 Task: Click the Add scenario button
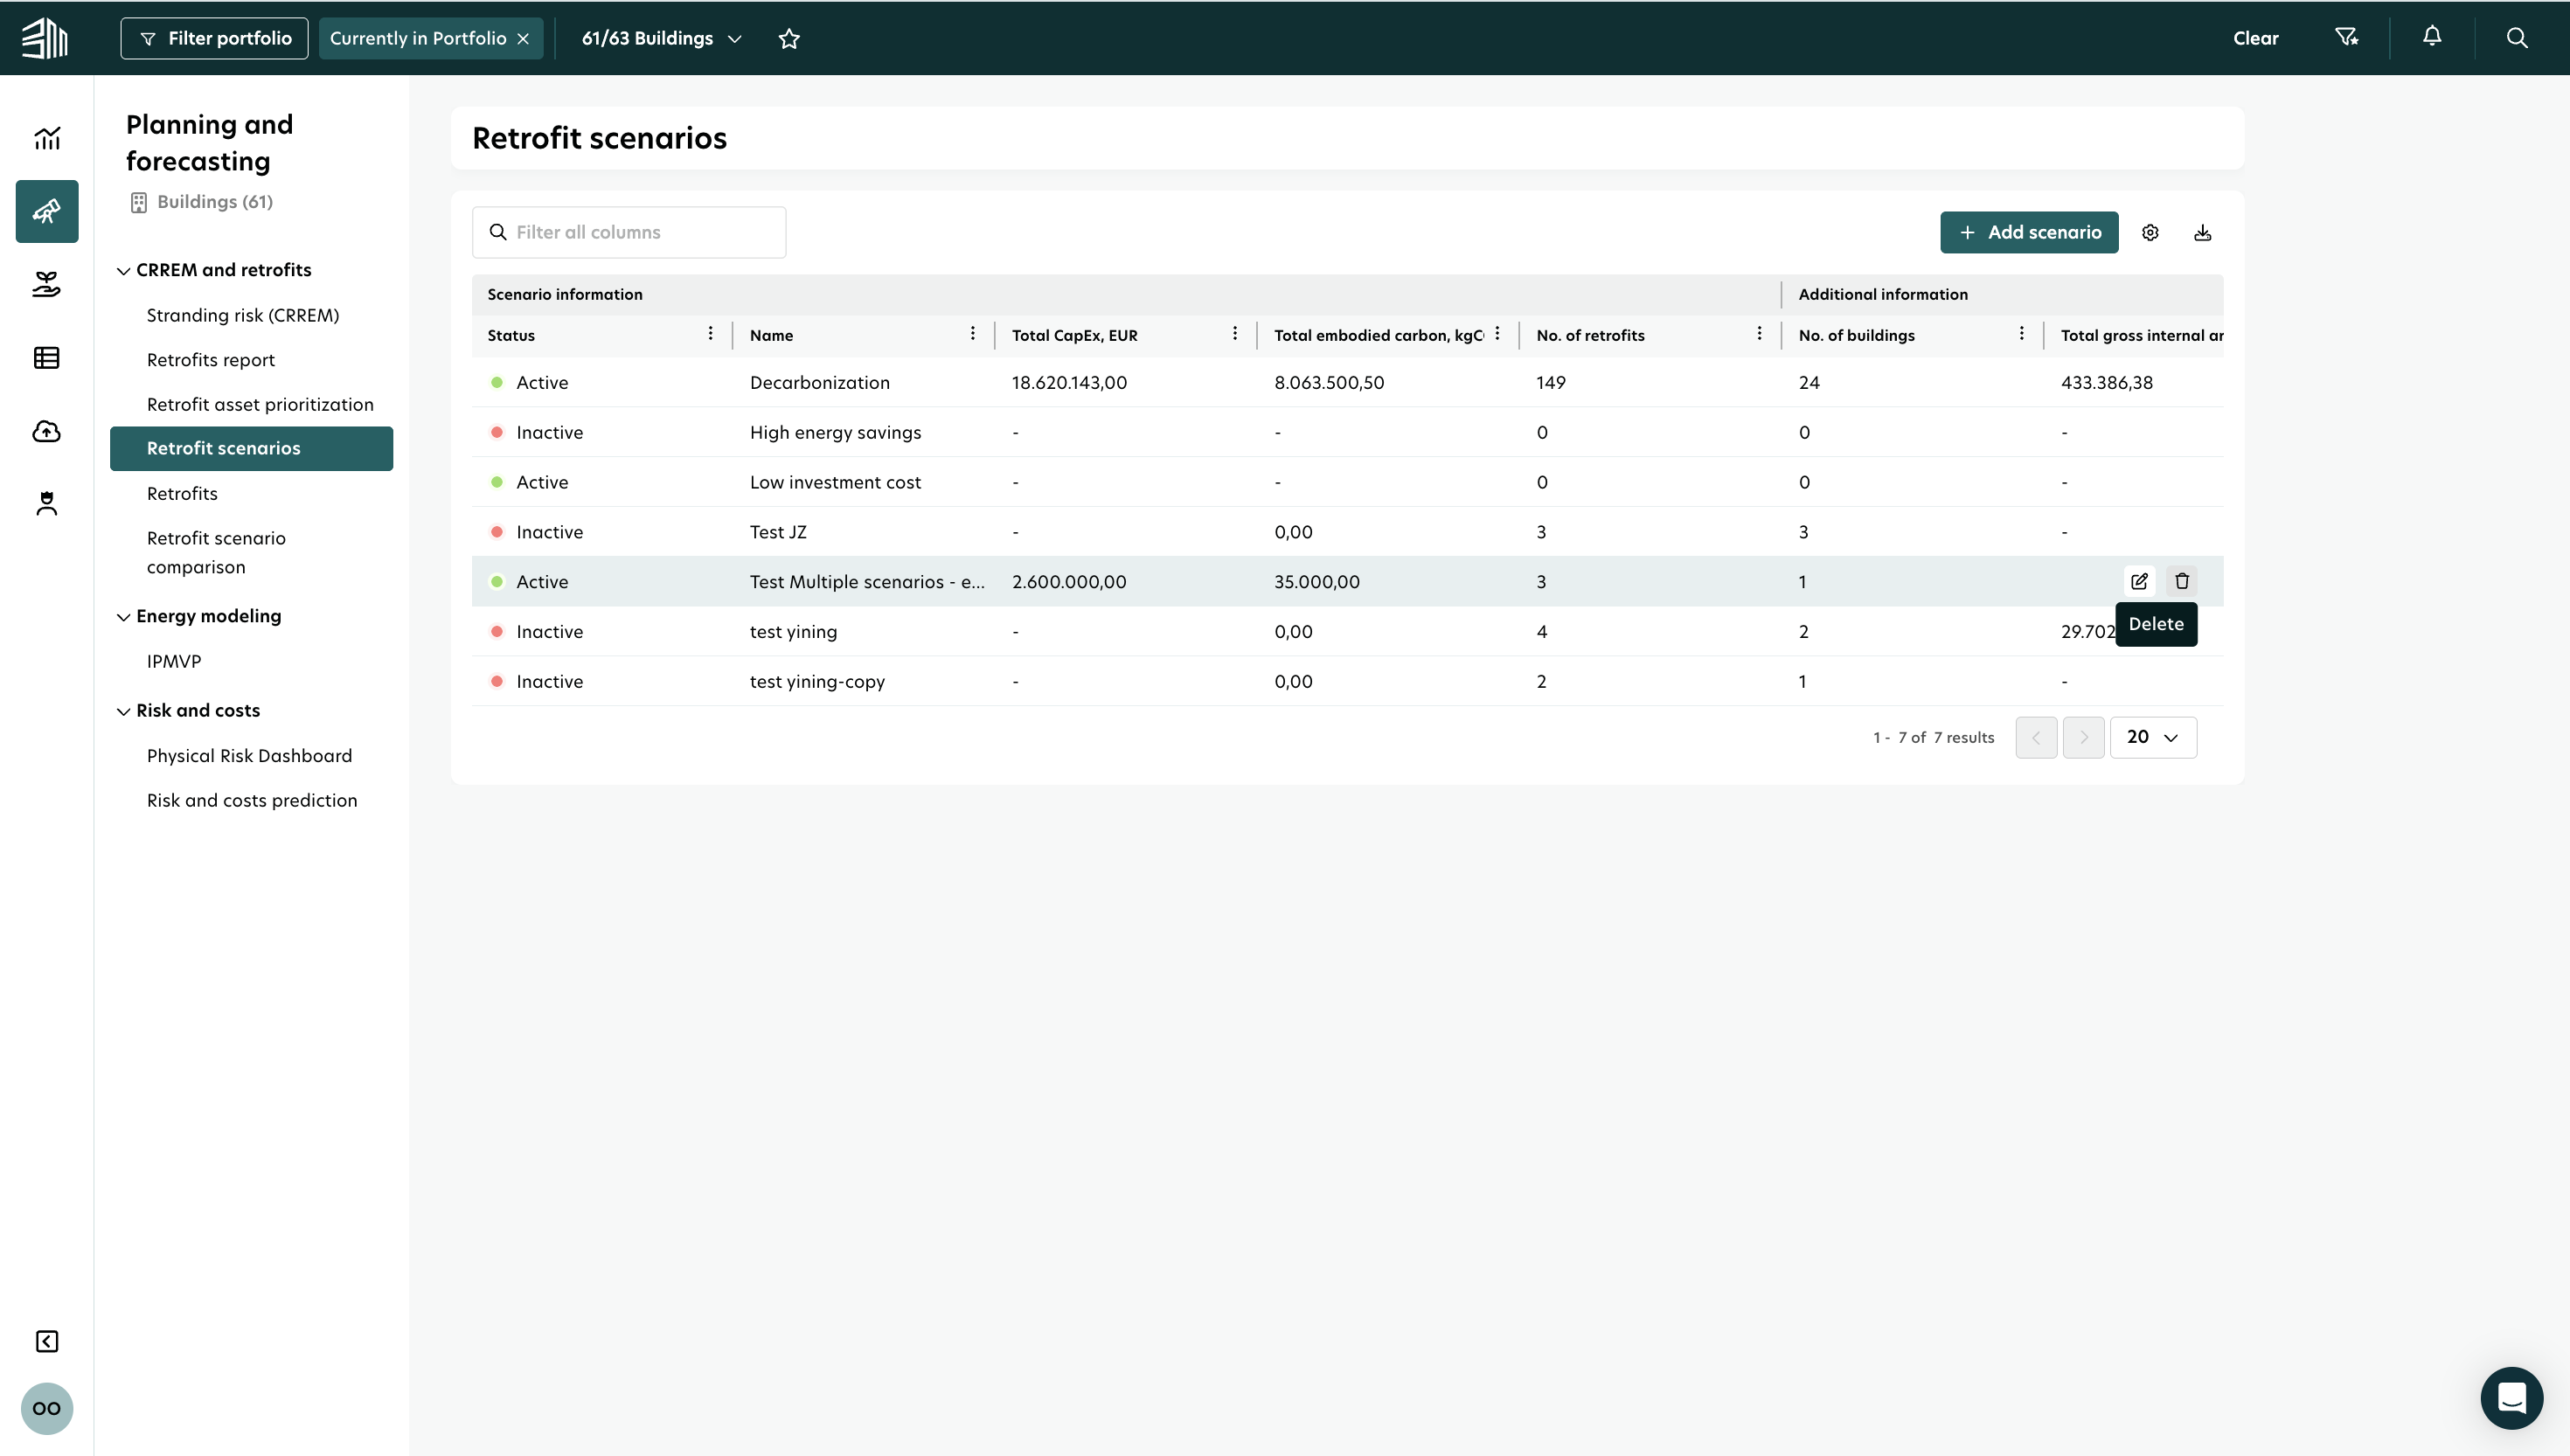point(2029,232)
